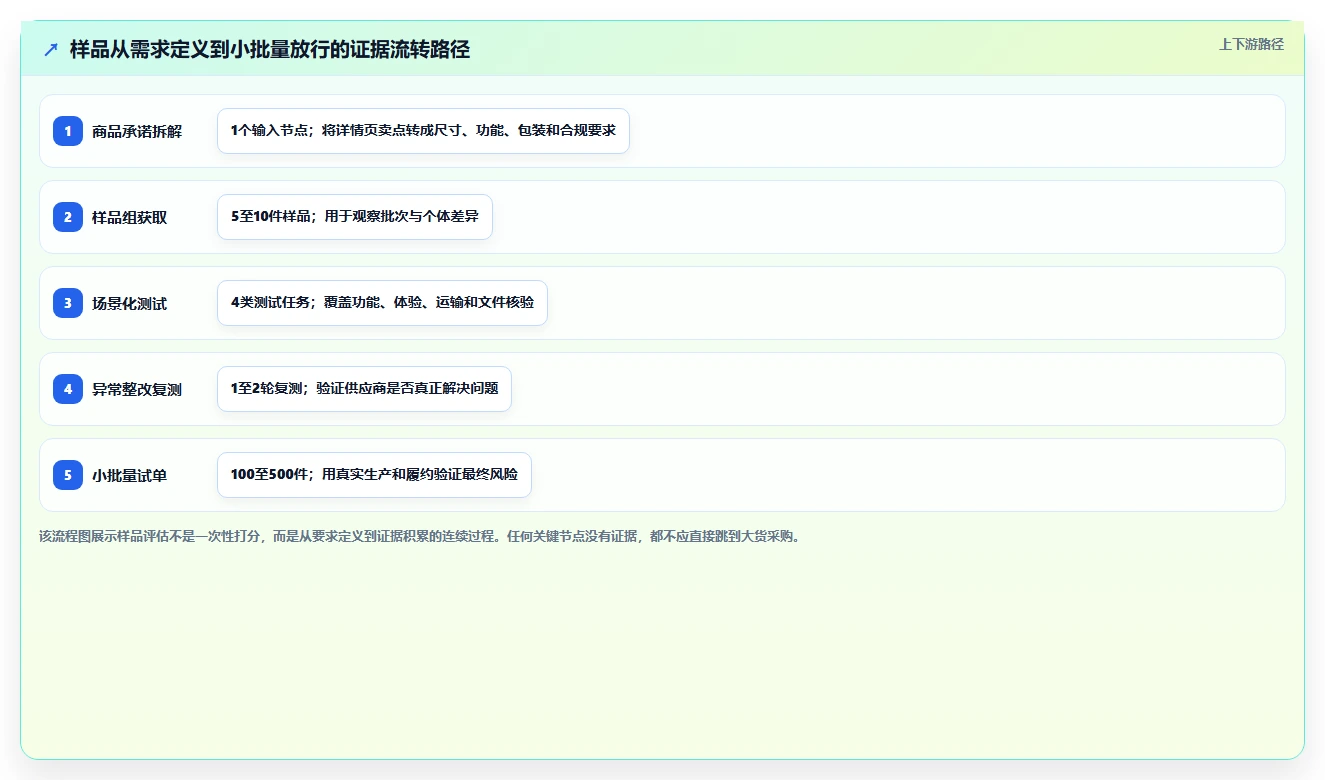
Task: Click the 样品组获取 step label
Action: click(130, 218)
